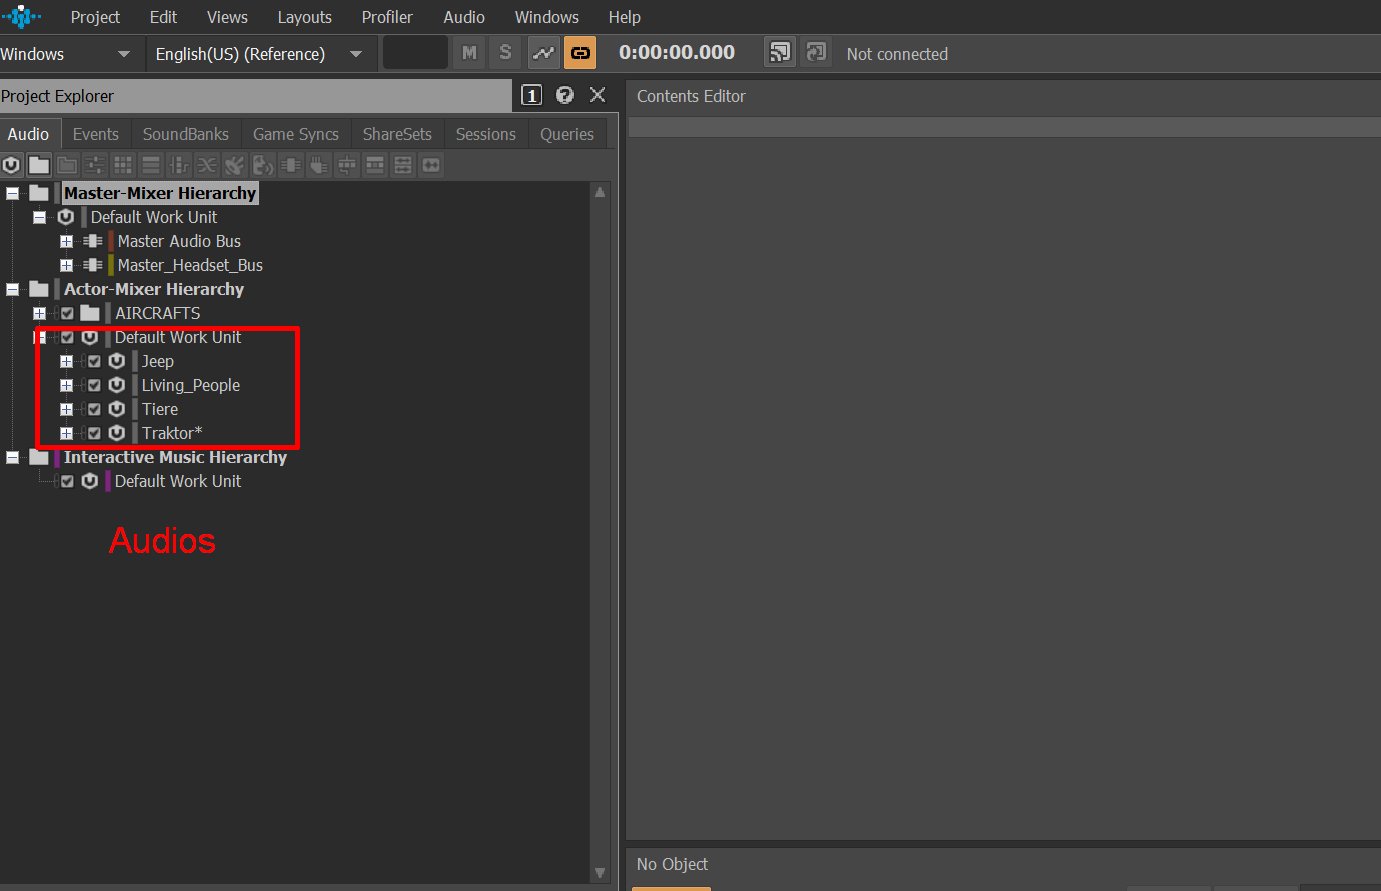The height and width of the screenshot is (891, 1381).
Task: Uncheck the AIRCRAFTS checkbox
Action: [x=67, y=313]
